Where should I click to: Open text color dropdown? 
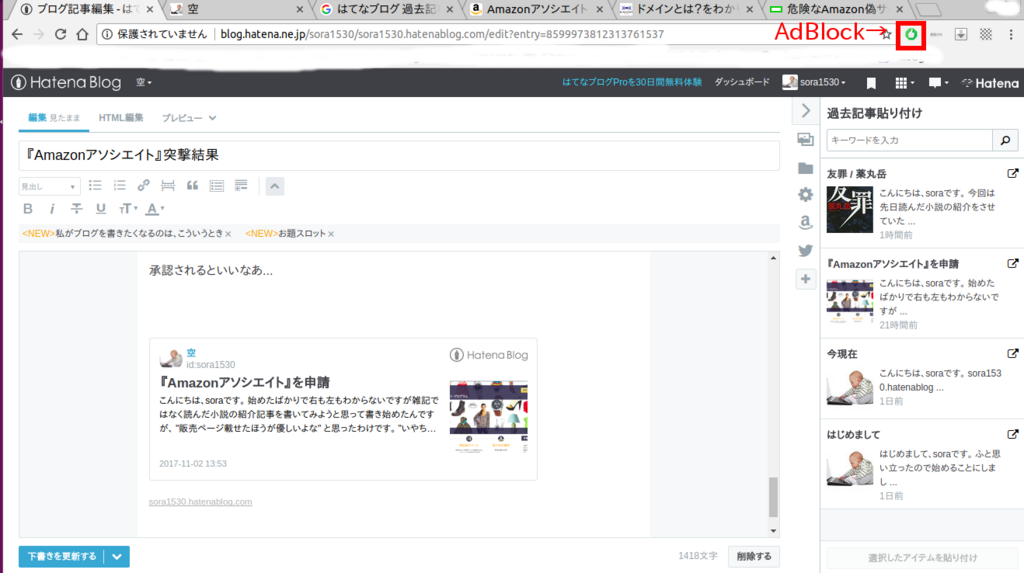tap(155, 208)
